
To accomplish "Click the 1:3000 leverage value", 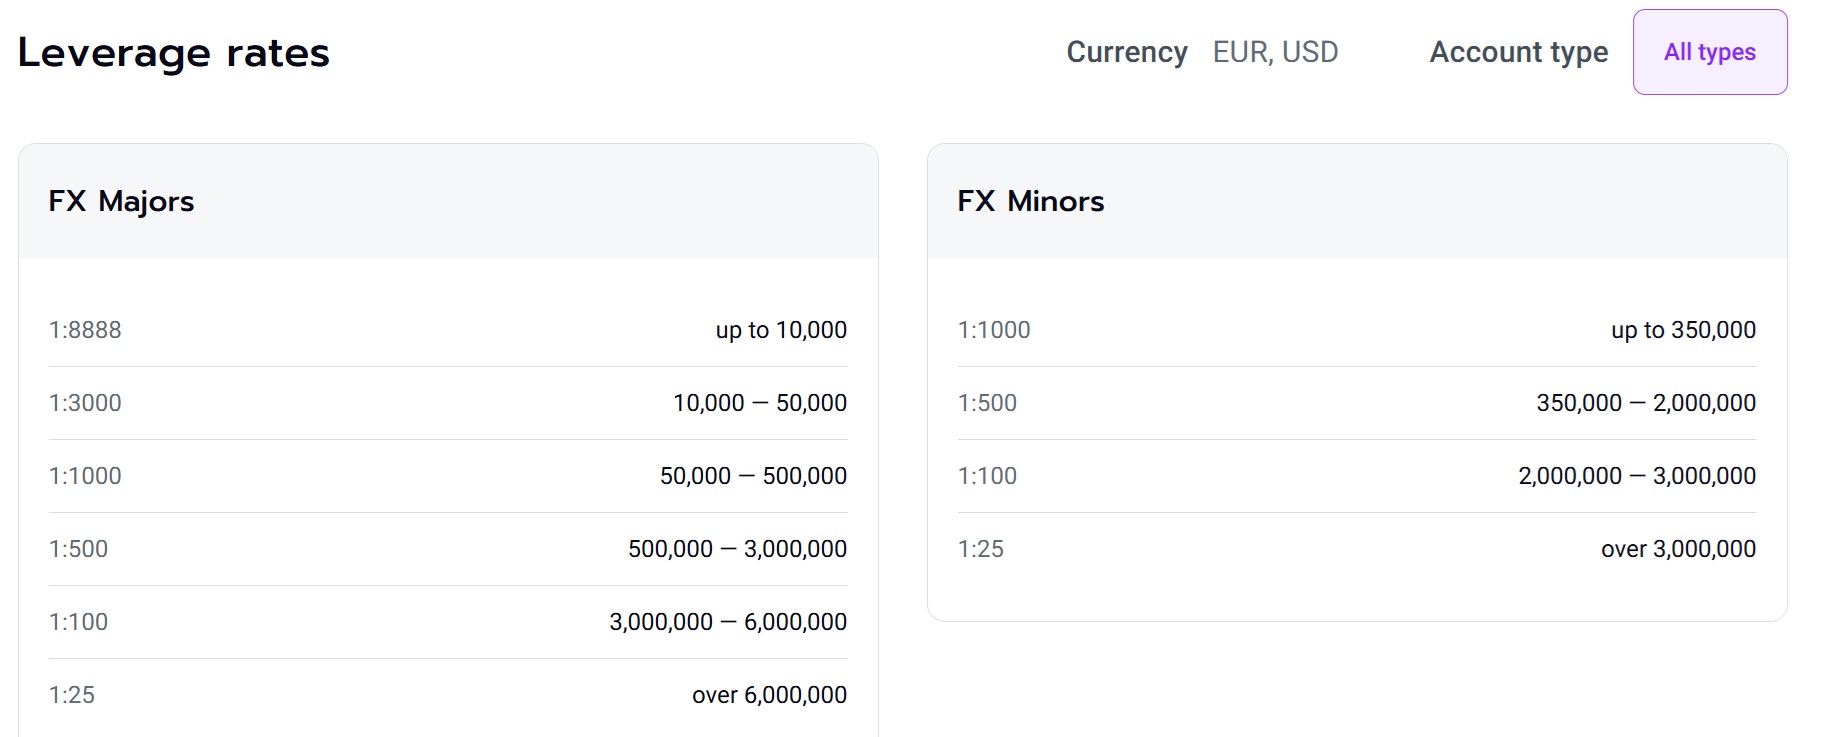I will (x=85, y=403).
